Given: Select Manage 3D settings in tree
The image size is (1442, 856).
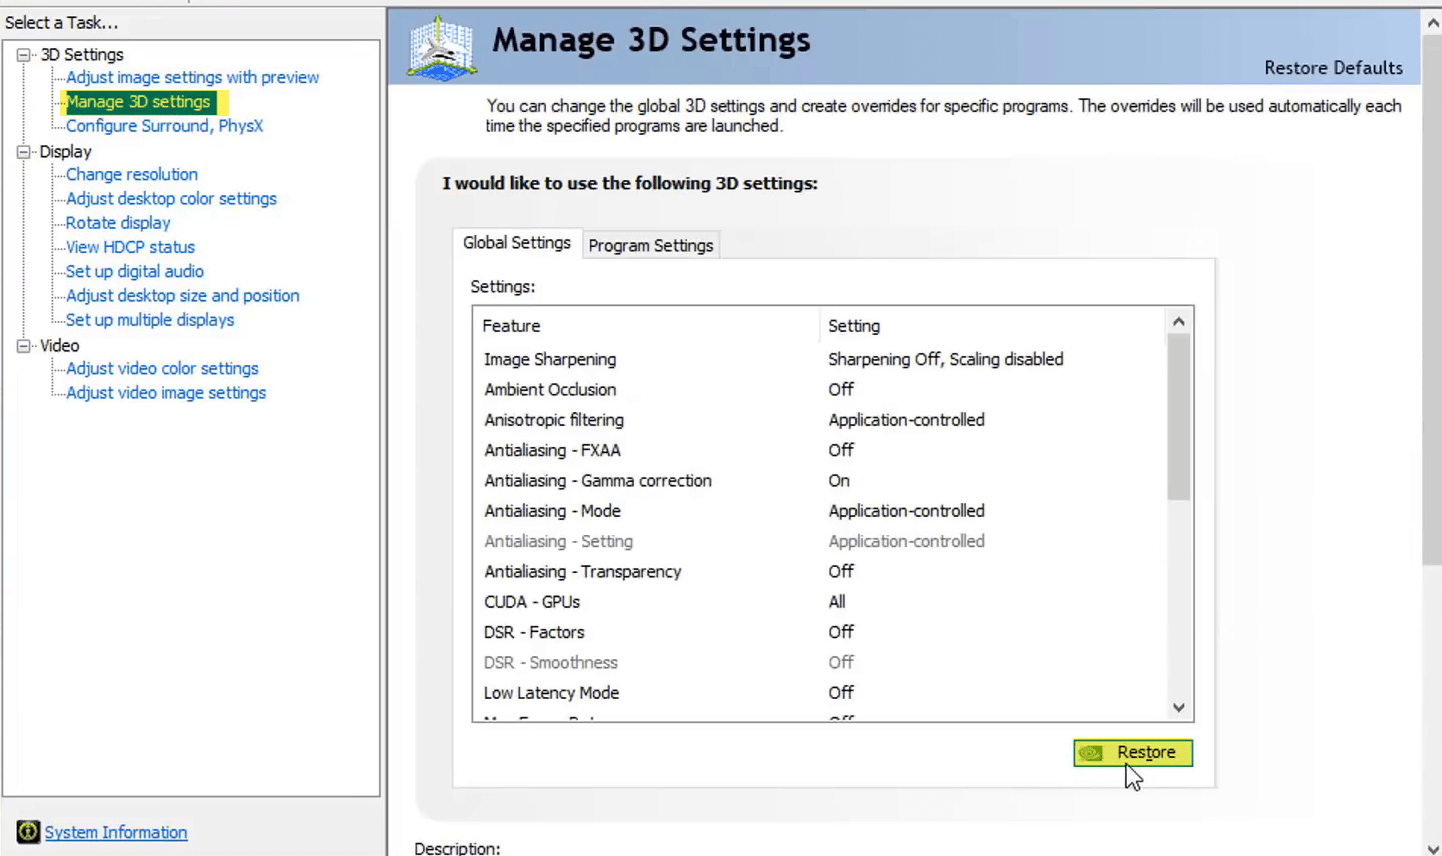Looking at the screenshot, I should (x=138, y=102).
